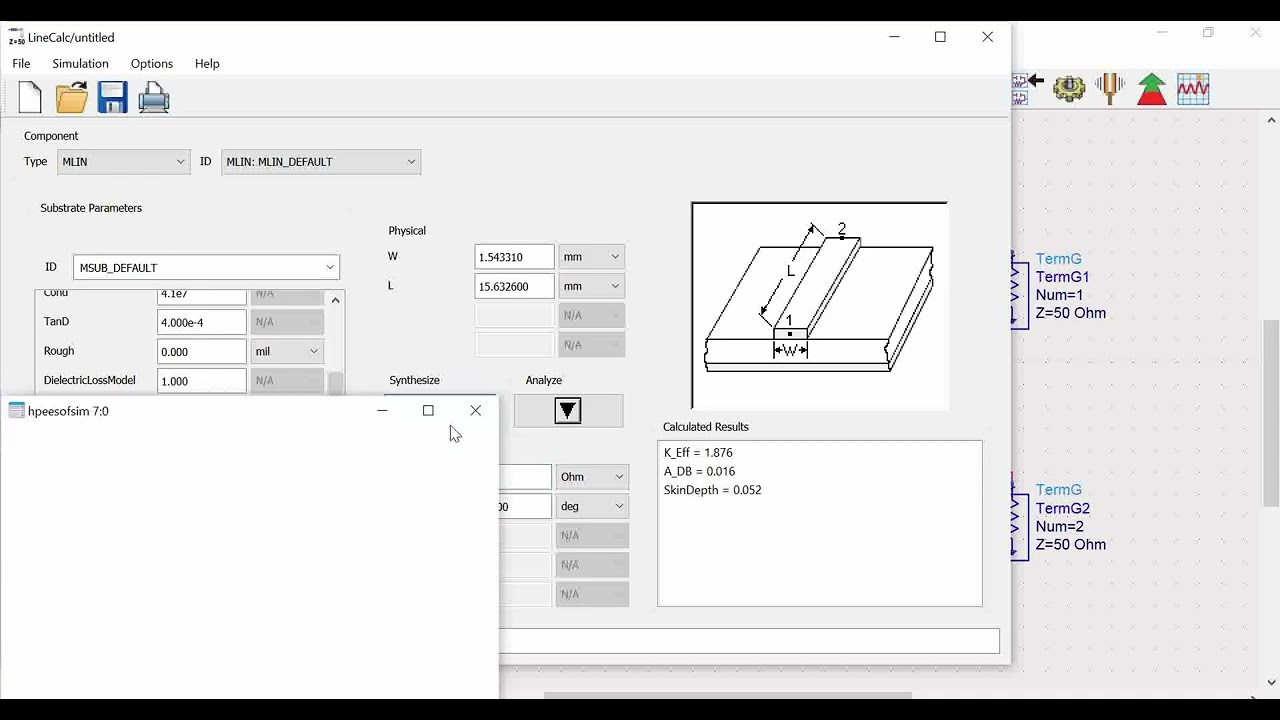
Task: Click the tuning fork icon in ADS schematic
Action: pyautogui.click(x=1110, y=88)
